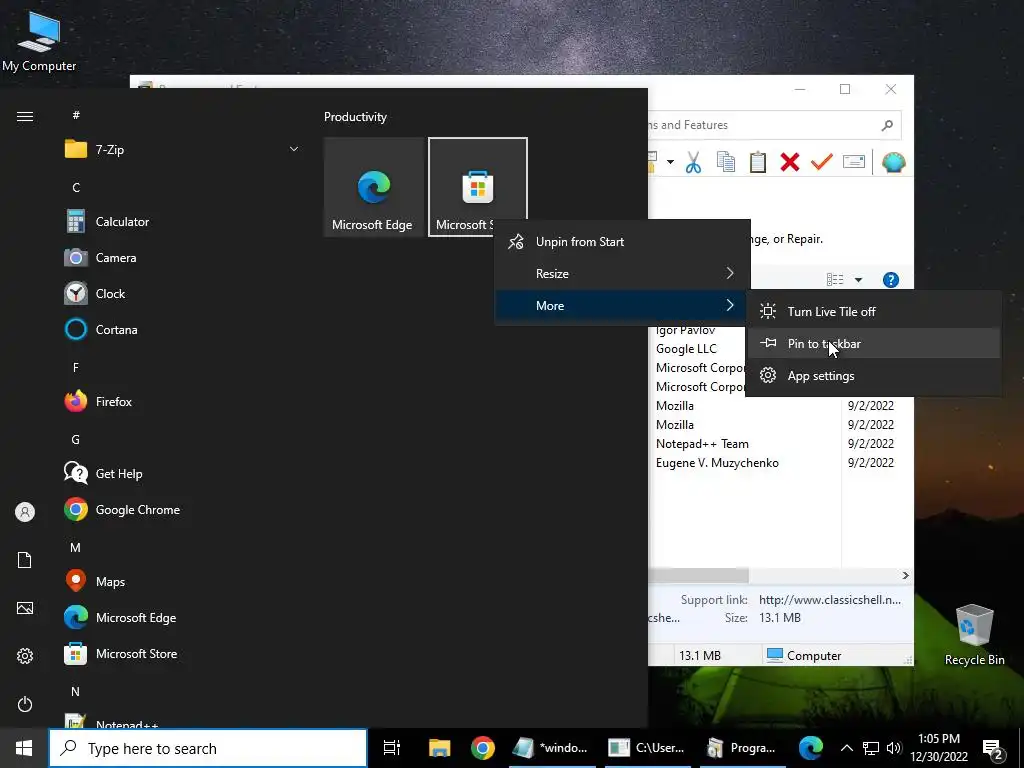Open Calculator from the Start app list
Screen dimensions: 1024x768
point(123,222)
